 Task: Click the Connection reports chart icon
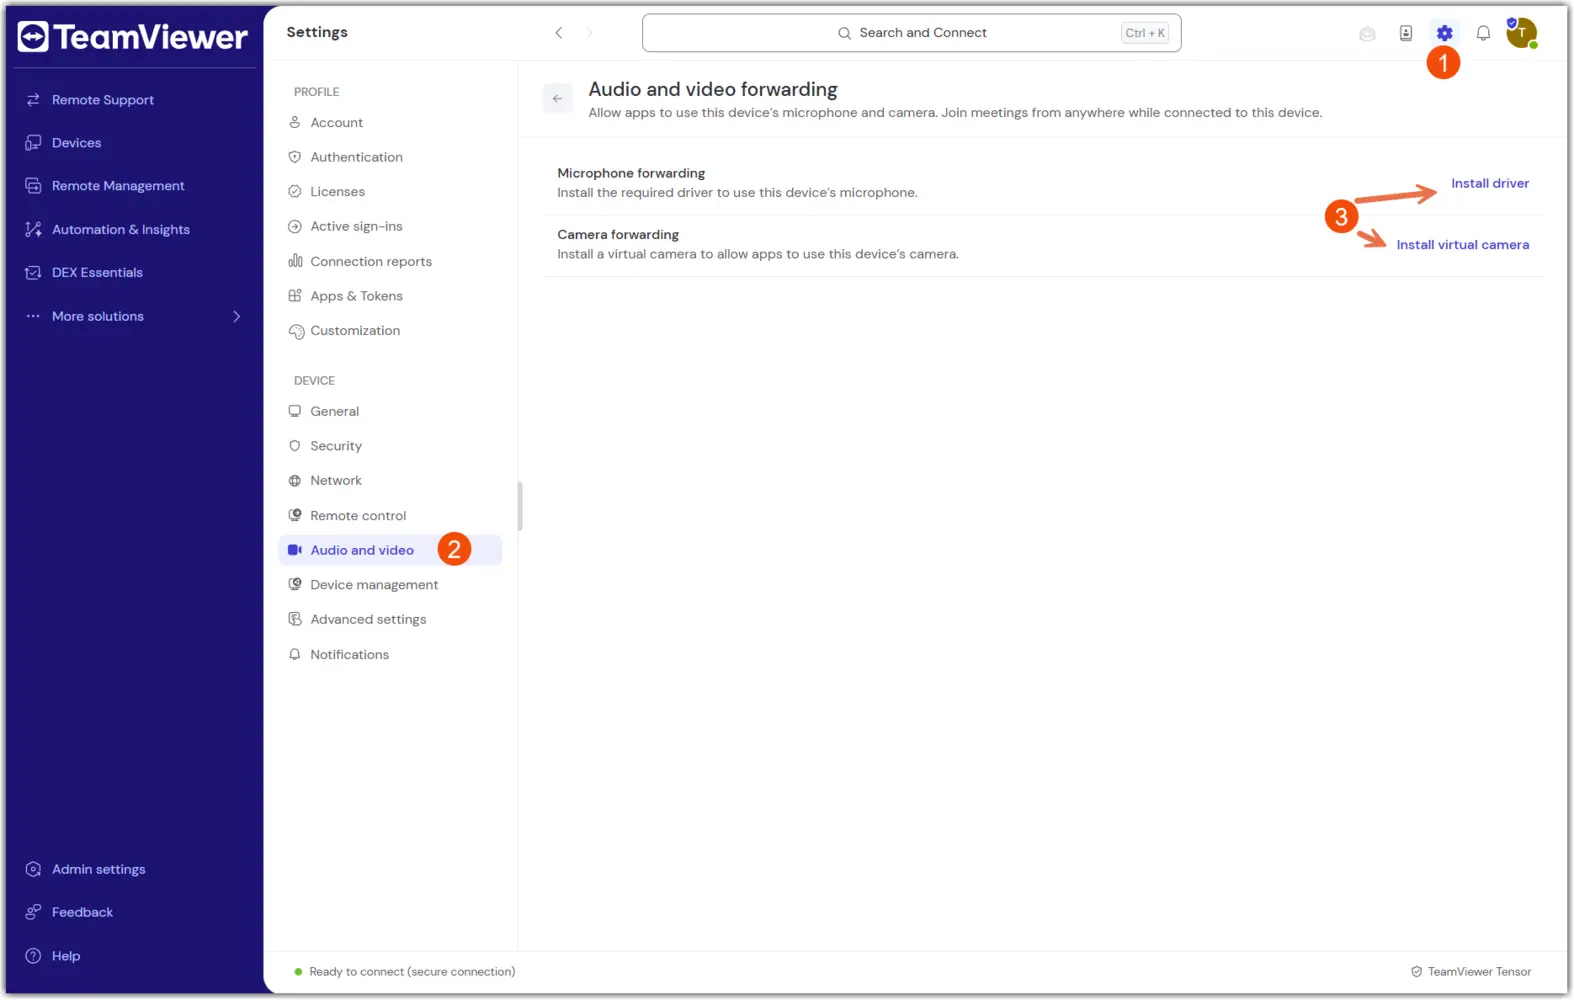[295, 261]
